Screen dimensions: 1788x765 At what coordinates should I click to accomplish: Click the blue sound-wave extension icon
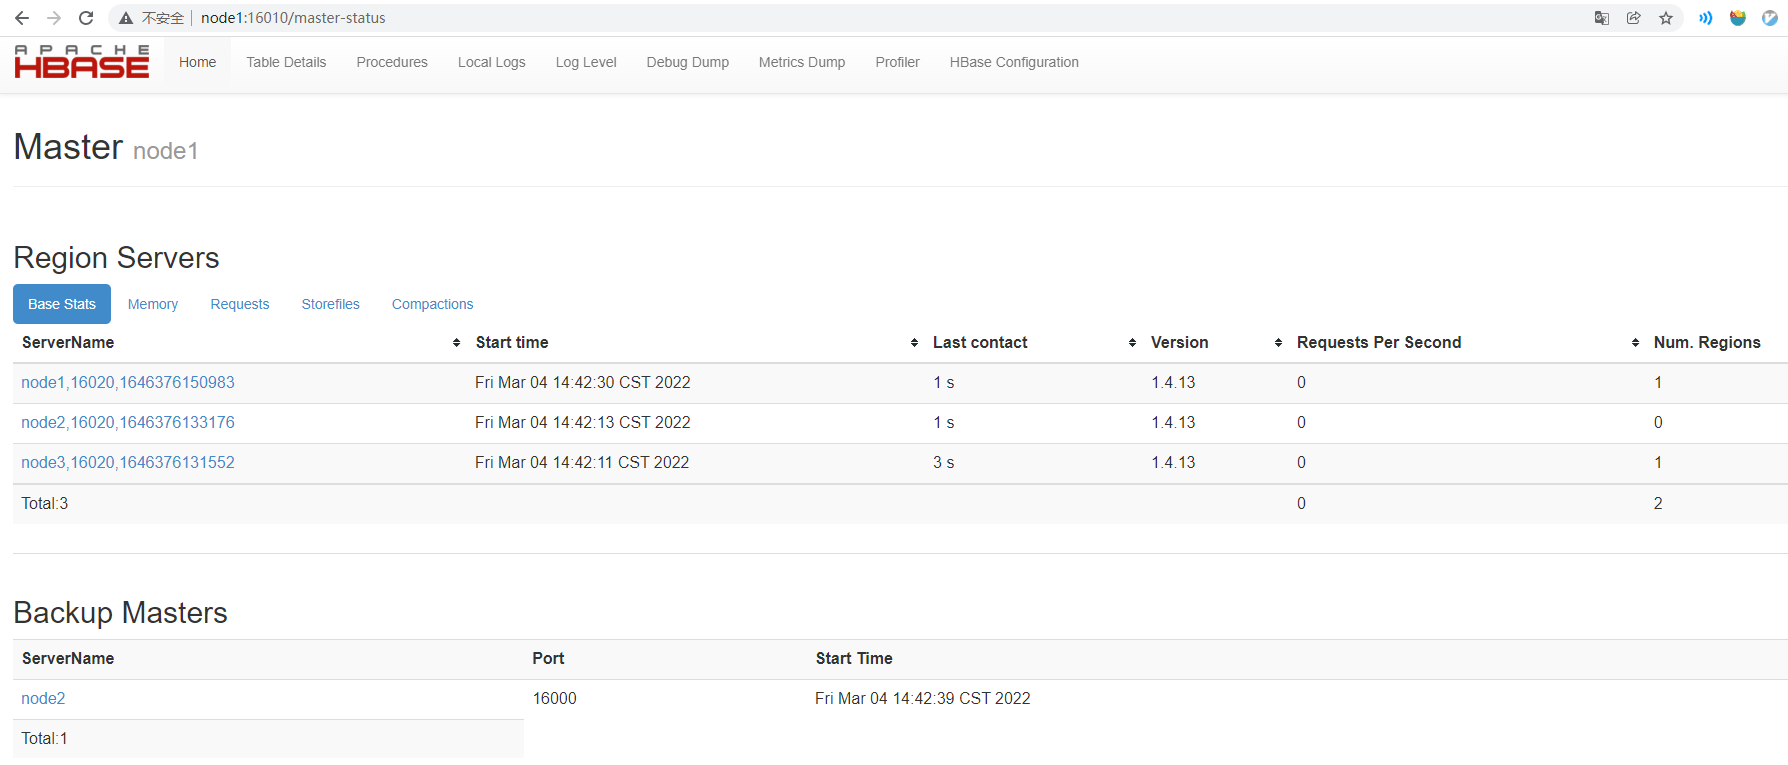click(x=1706, y=18)
